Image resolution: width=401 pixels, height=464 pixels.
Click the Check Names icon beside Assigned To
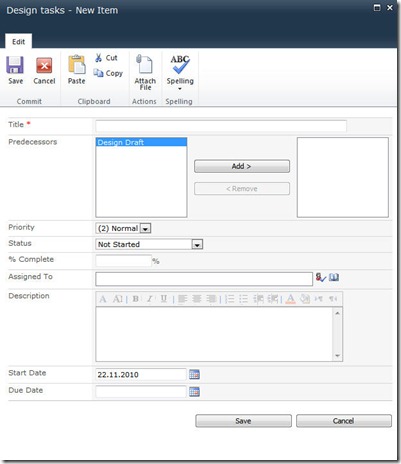point(321,277)
